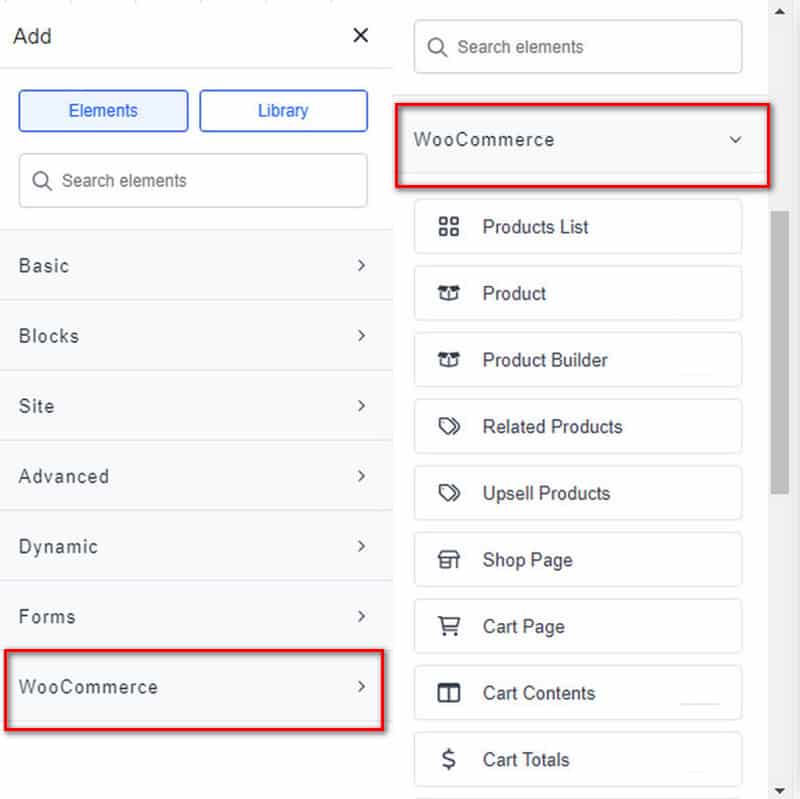Add the Cart Totals element
Screen dimensions: 800x799
[578, 759]
